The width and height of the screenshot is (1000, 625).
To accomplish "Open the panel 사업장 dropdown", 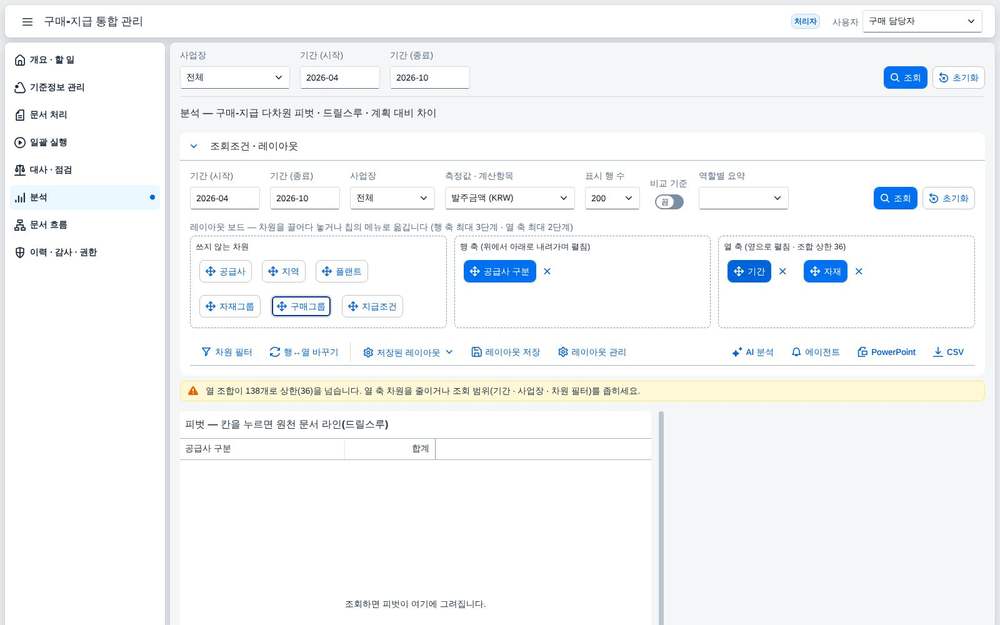I will click(x=392, y=198).
